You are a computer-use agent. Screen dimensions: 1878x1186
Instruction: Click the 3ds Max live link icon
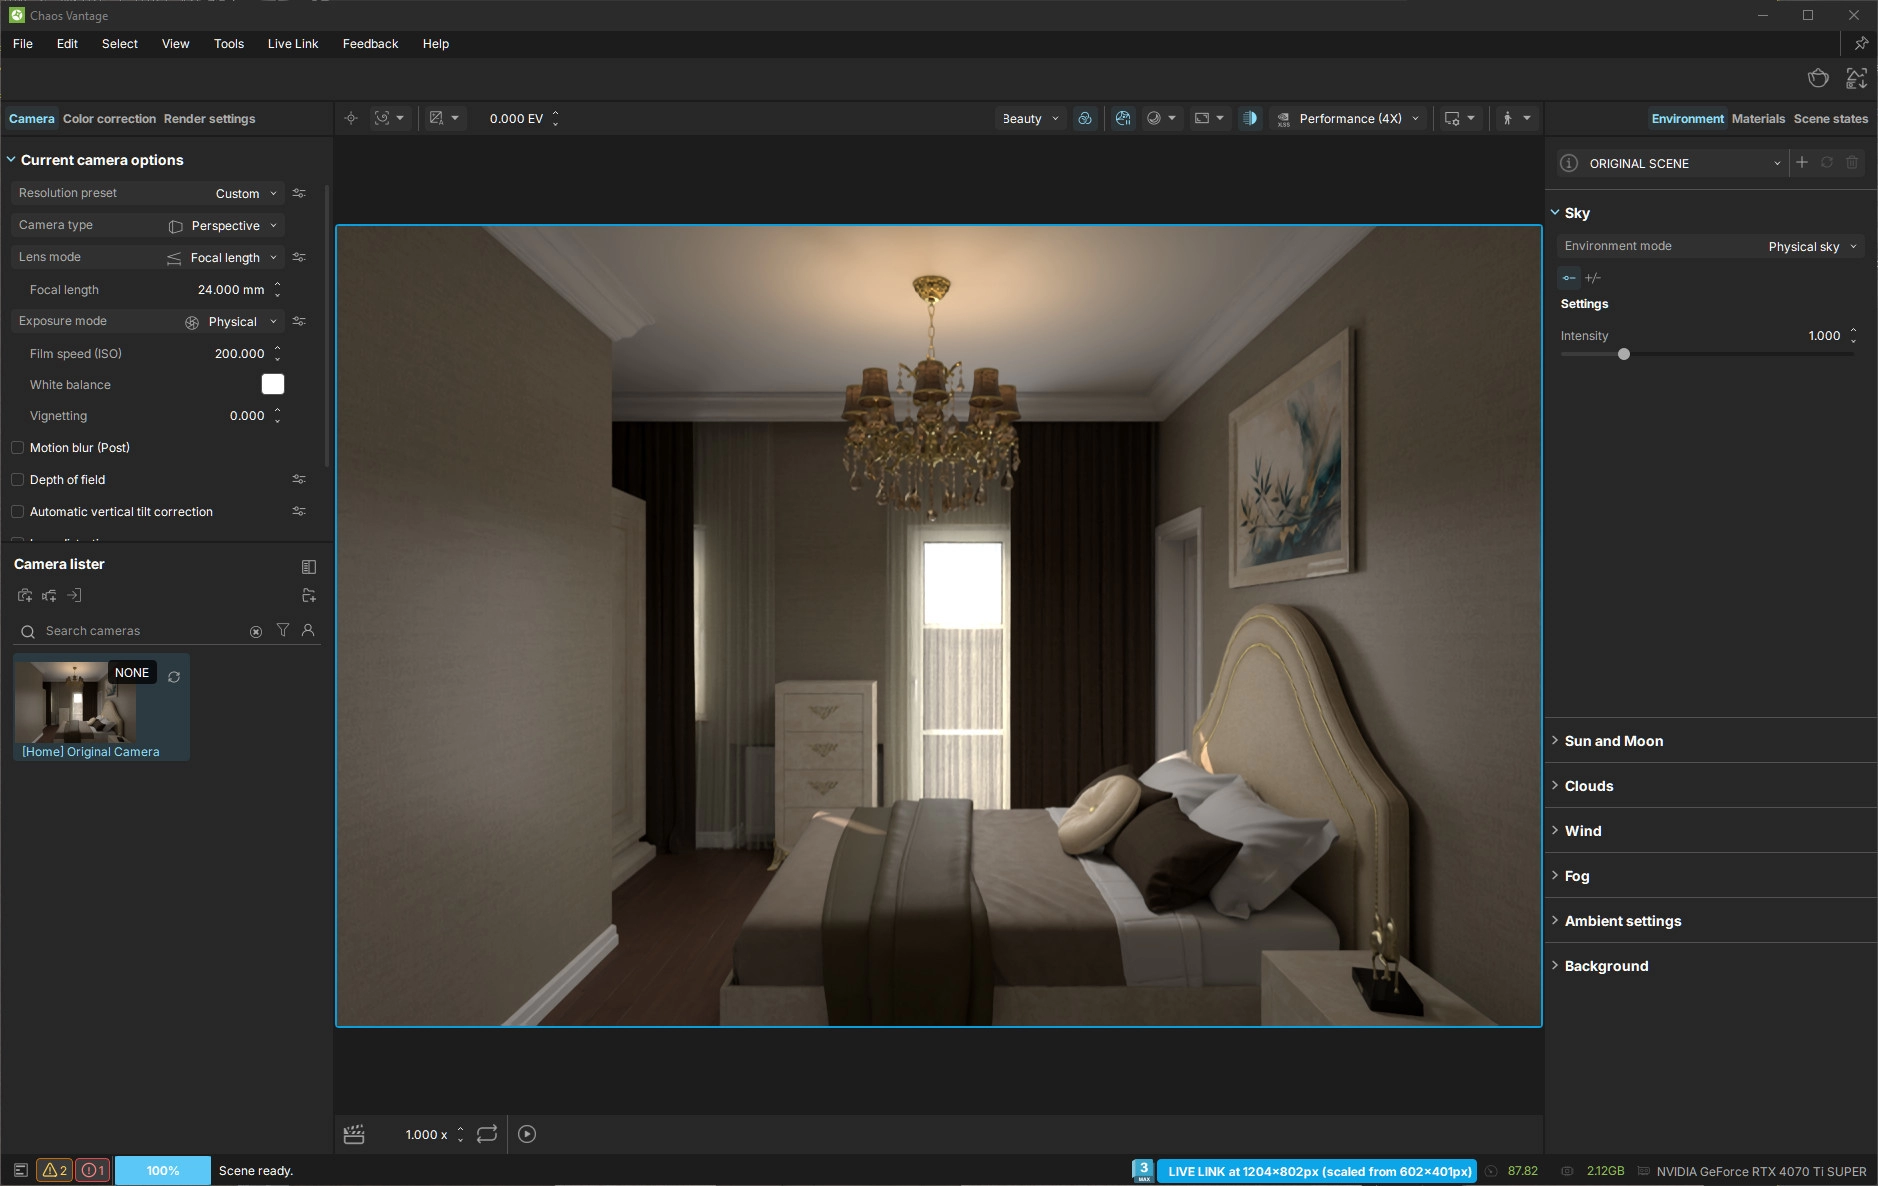pos(1143,1170)
